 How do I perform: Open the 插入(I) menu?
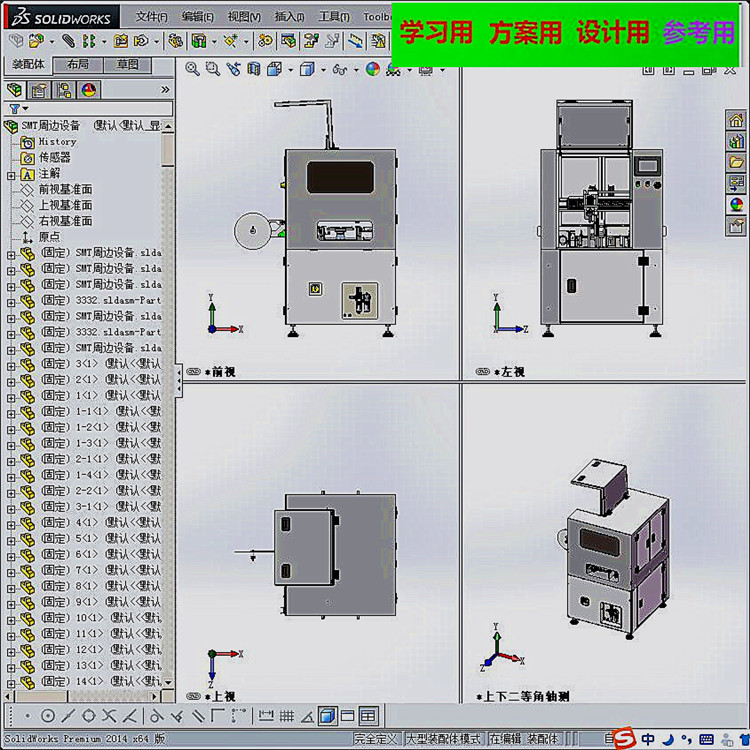(x=289, y=17)
